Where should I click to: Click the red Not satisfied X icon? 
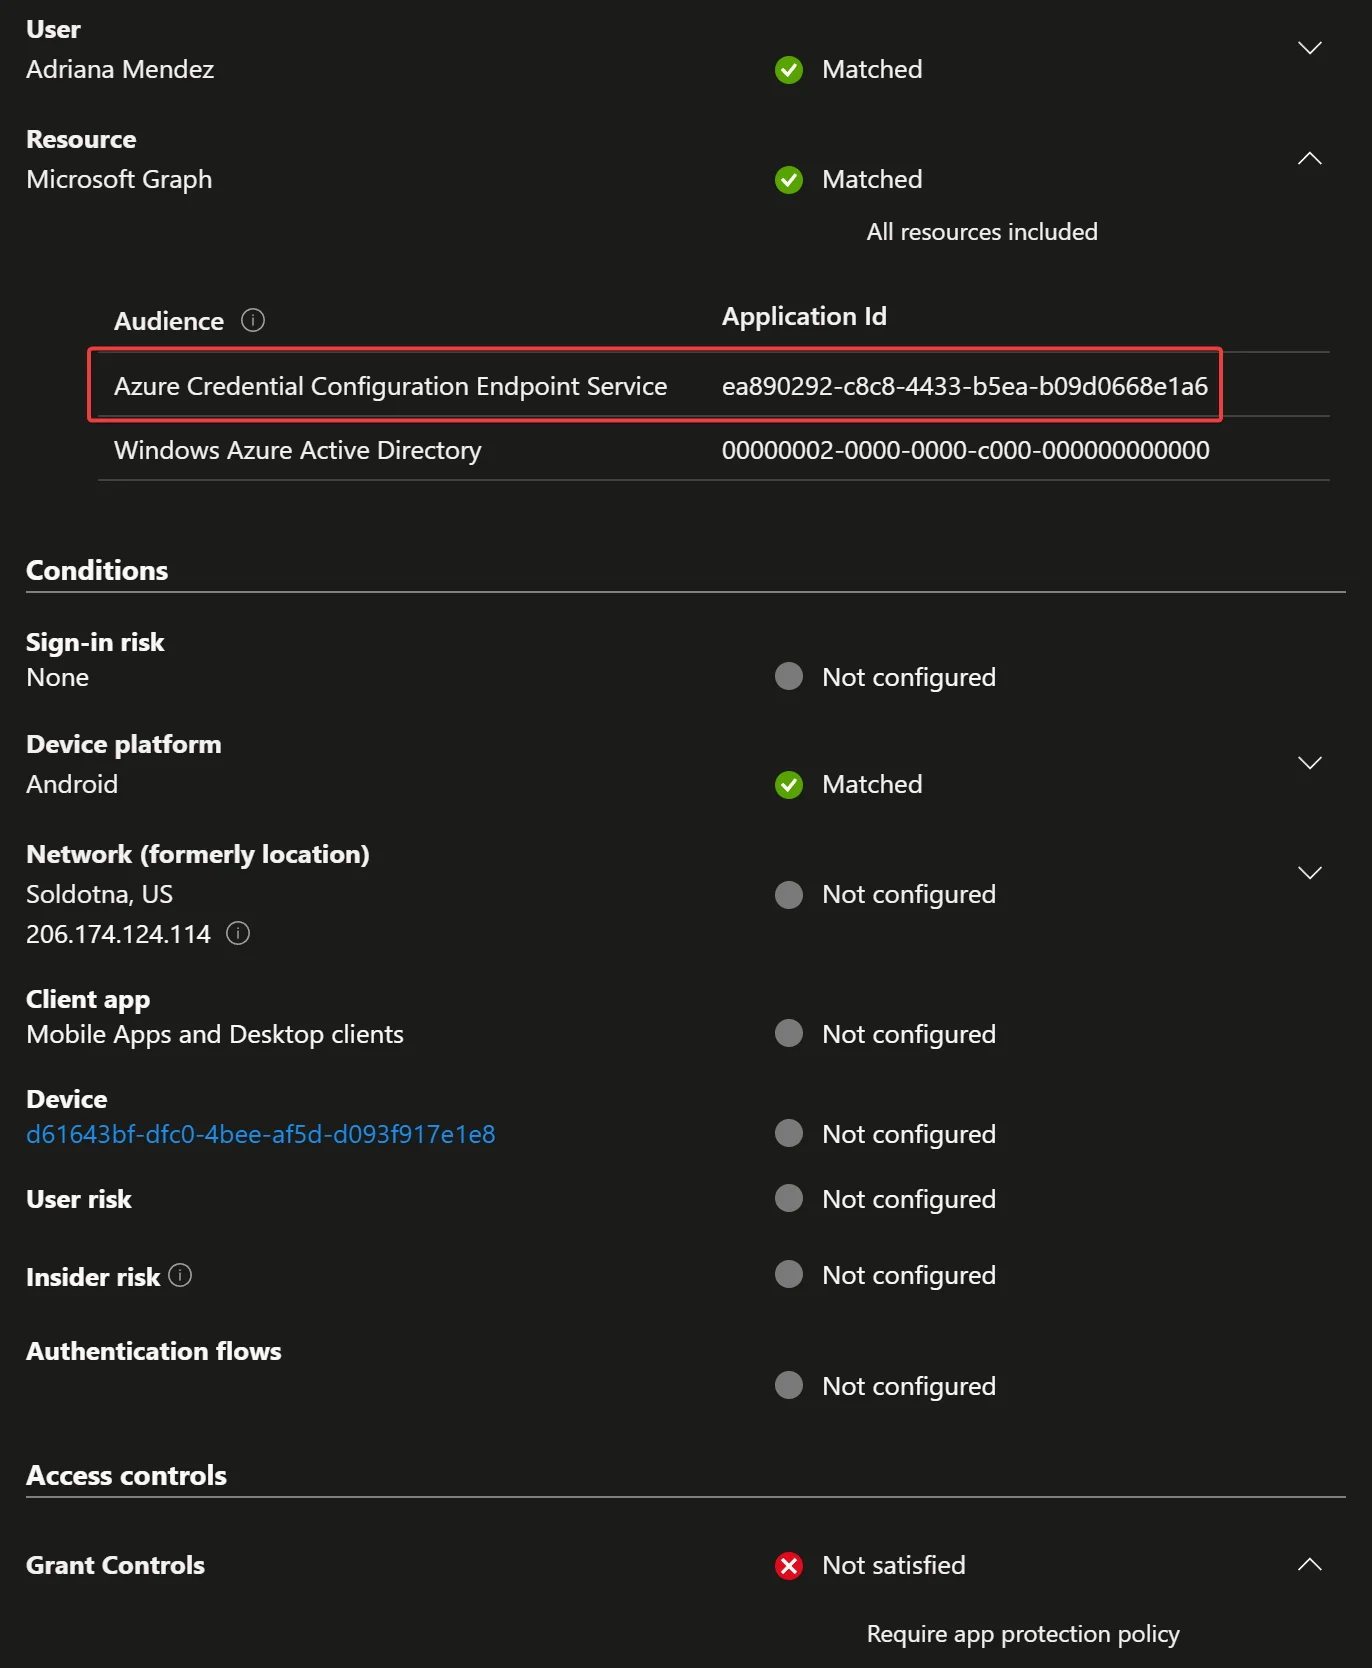[x=789, y=1565]
